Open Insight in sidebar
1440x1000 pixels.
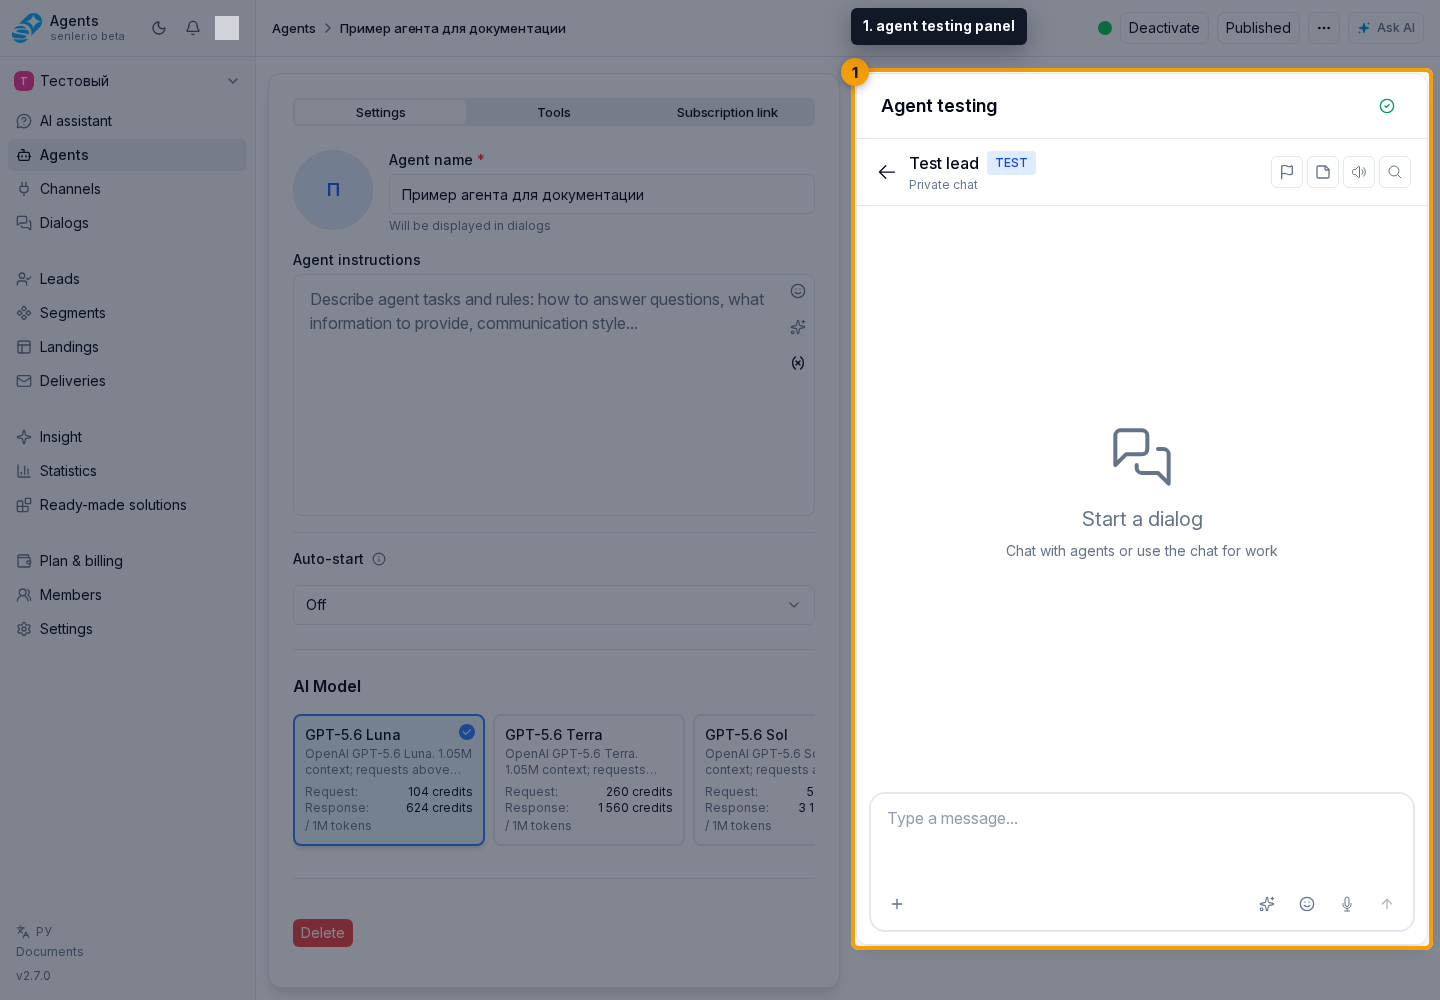127,437
